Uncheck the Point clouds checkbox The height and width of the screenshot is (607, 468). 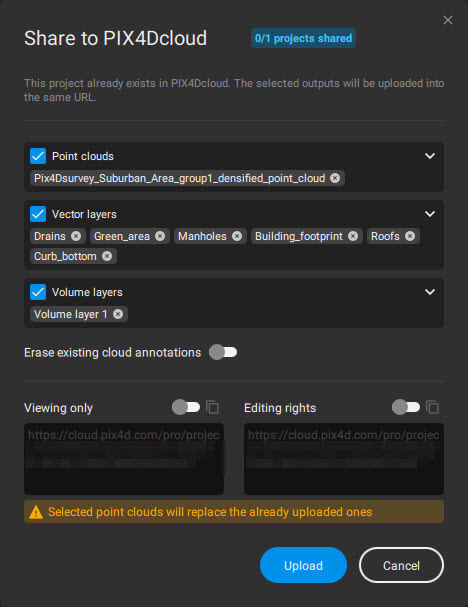[x=38, y=156]
